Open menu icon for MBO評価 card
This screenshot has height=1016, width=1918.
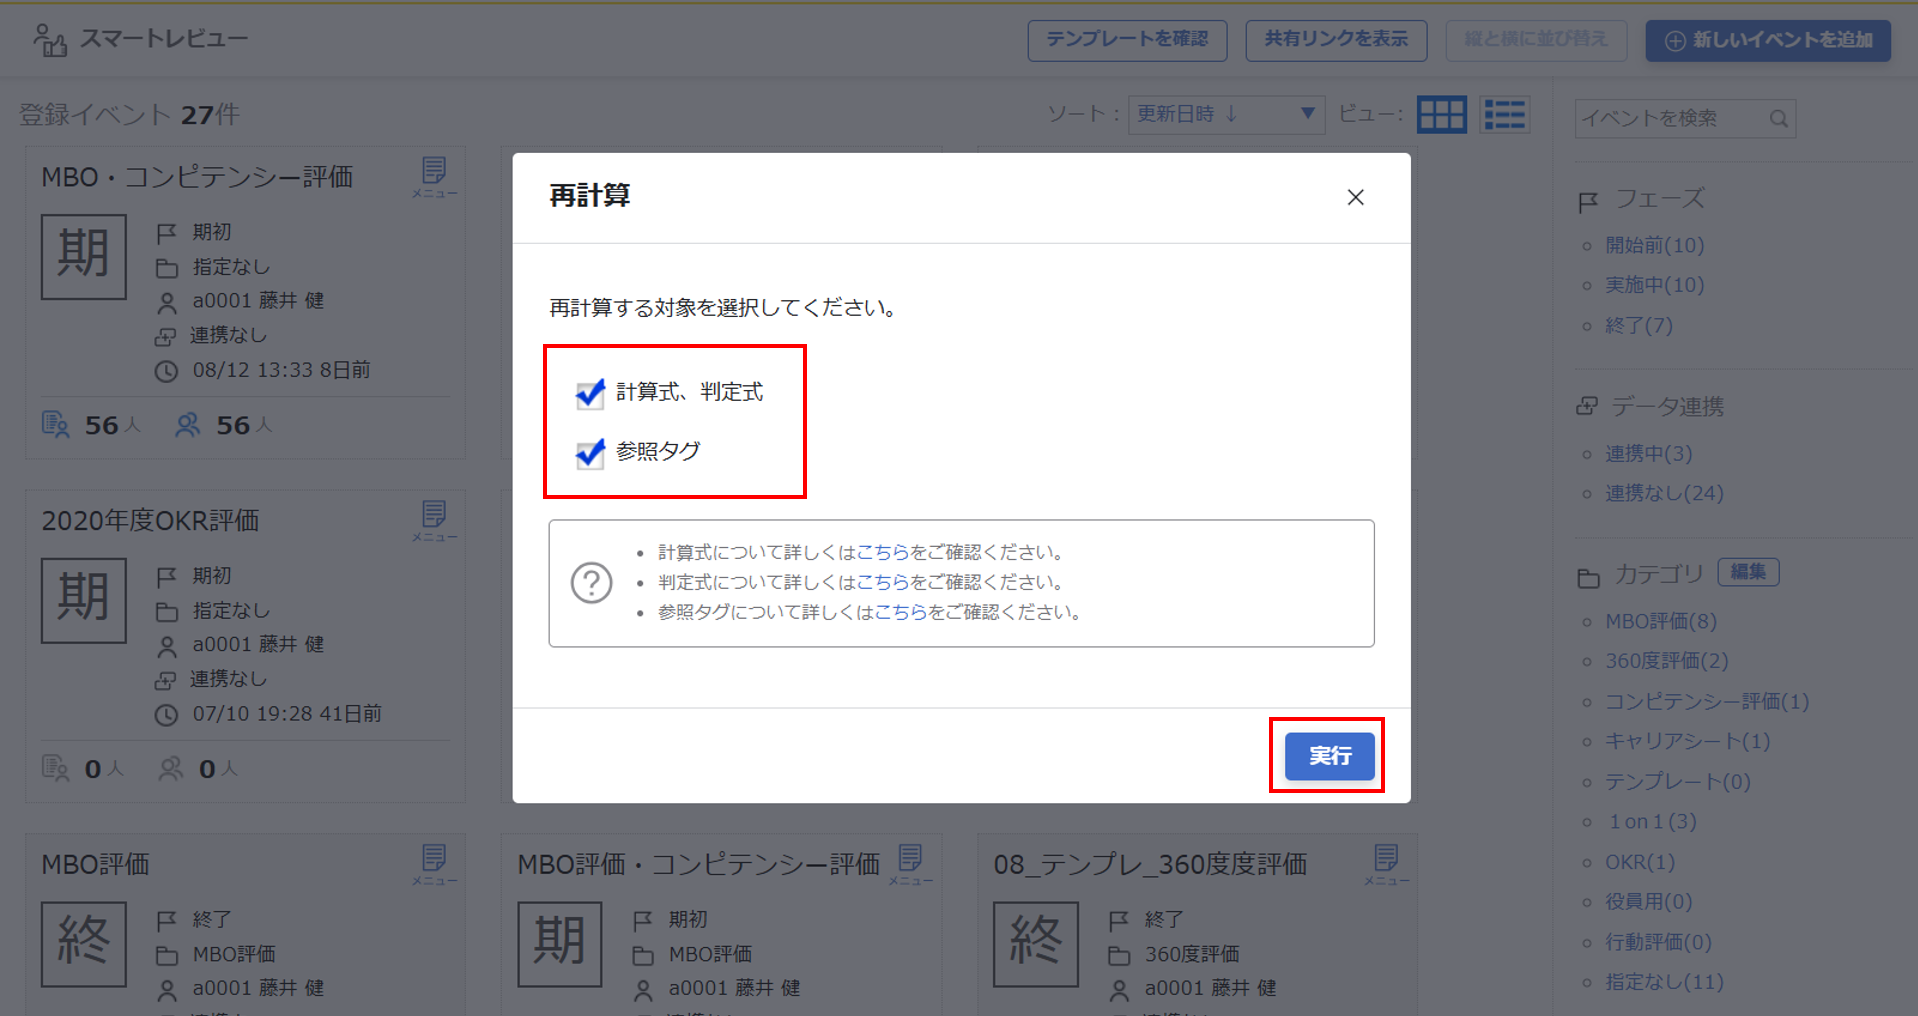434,864
